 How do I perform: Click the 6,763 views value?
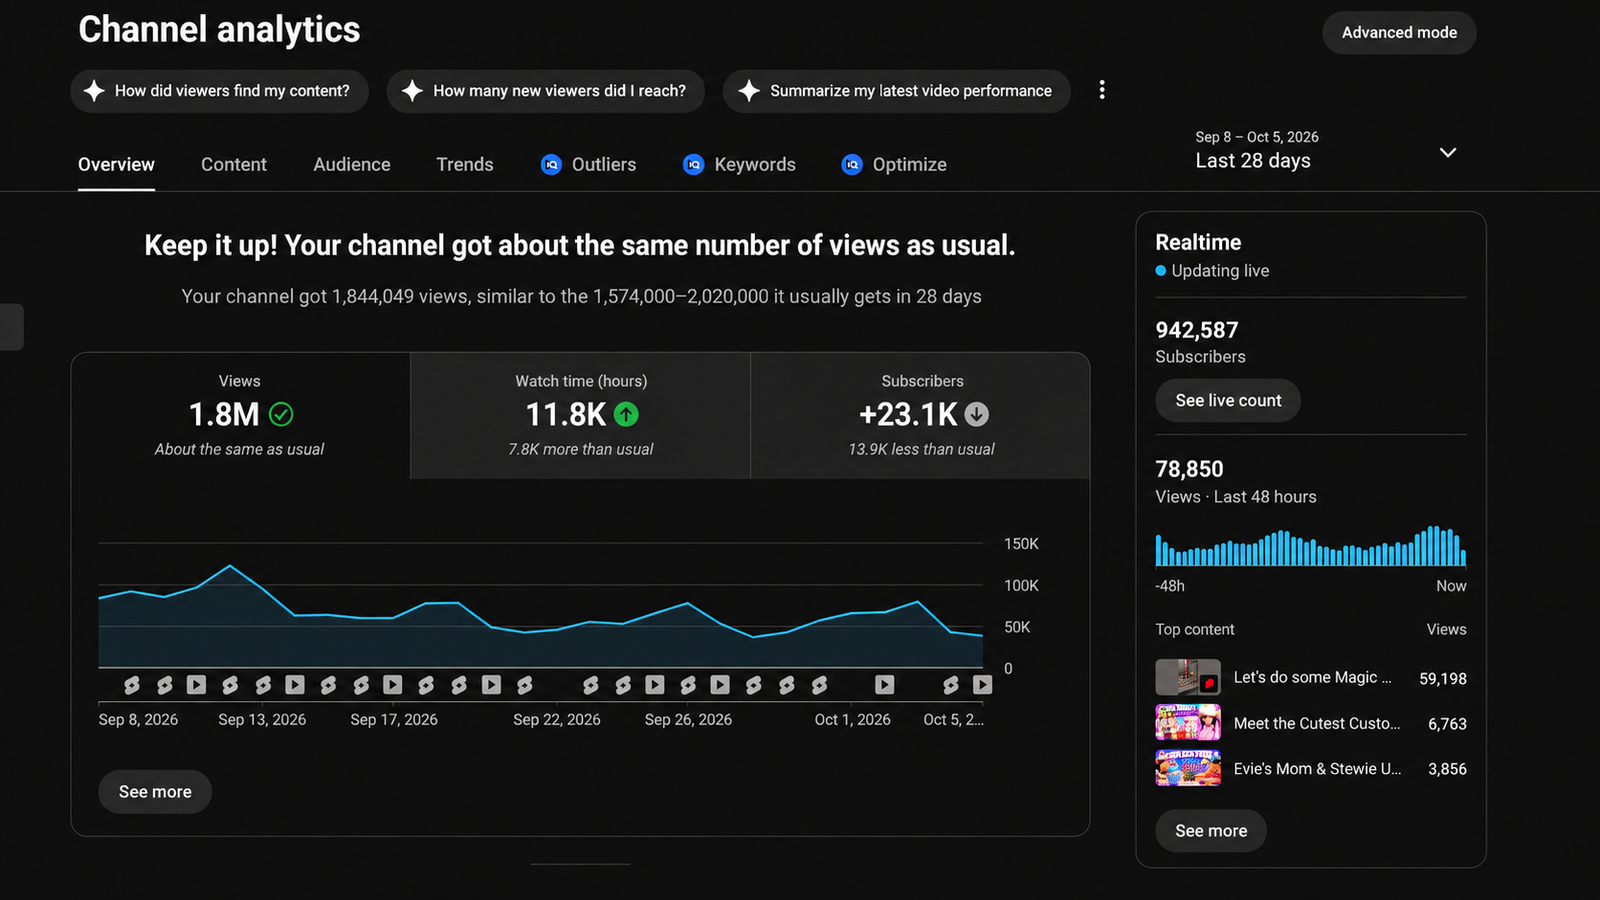point(1447,724)
